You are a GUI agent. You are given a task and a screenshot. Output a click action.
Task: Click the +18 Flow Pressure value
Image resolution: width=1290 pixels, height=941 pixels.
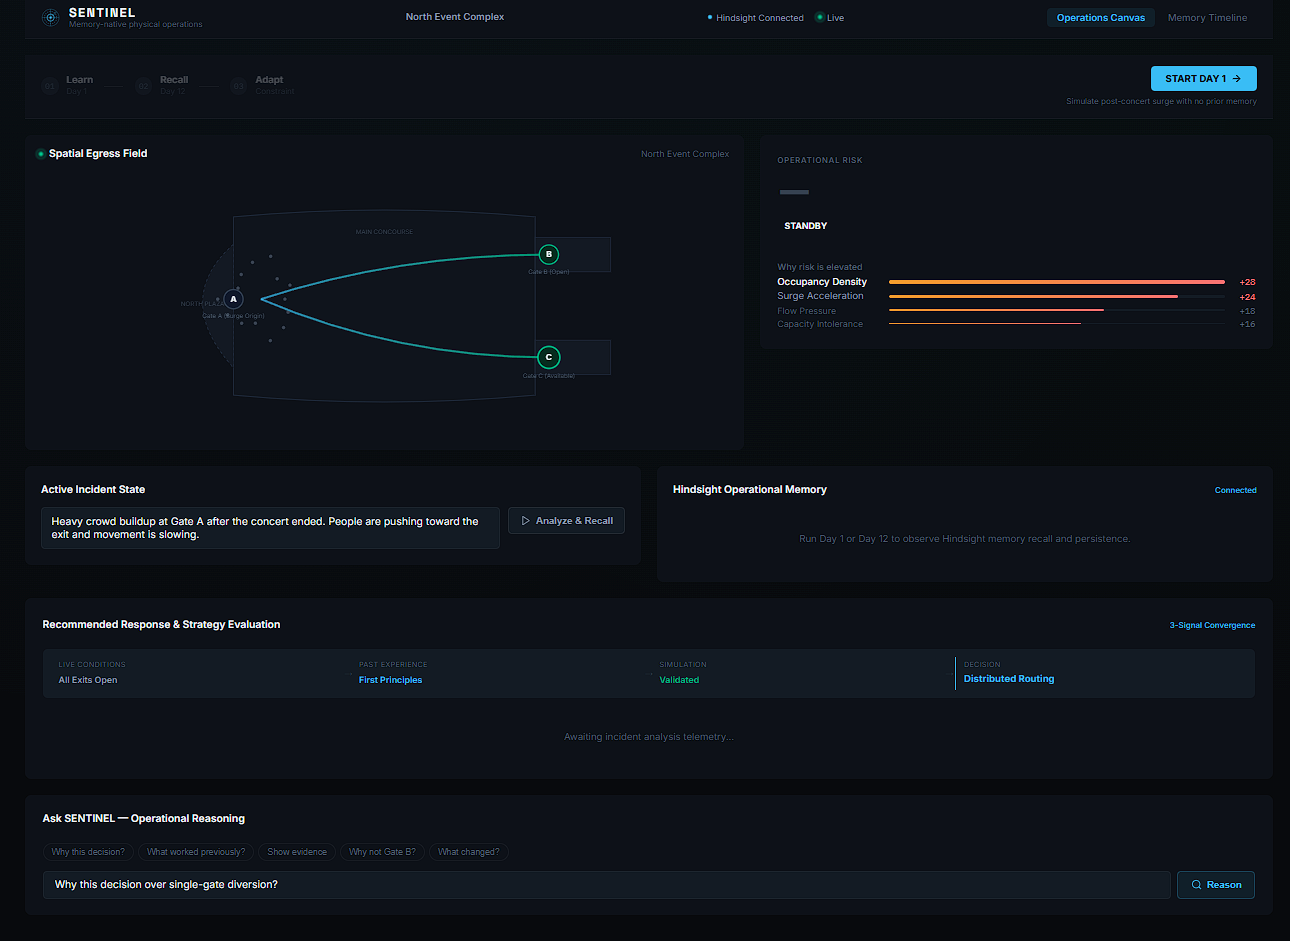(1247, 311)
